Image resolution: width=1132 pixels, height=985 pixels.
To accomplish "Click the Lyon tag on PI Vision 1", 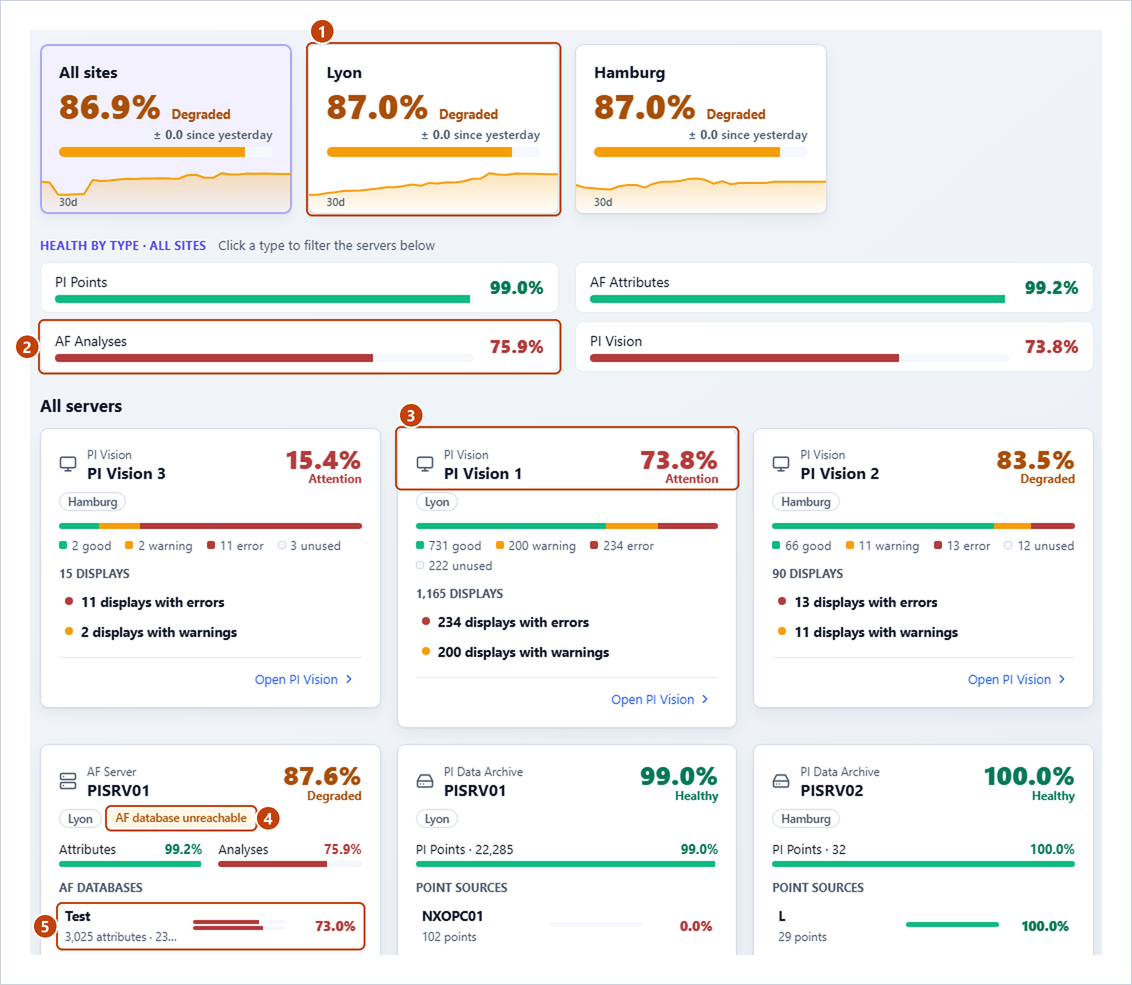I will [x=437, y=502].
